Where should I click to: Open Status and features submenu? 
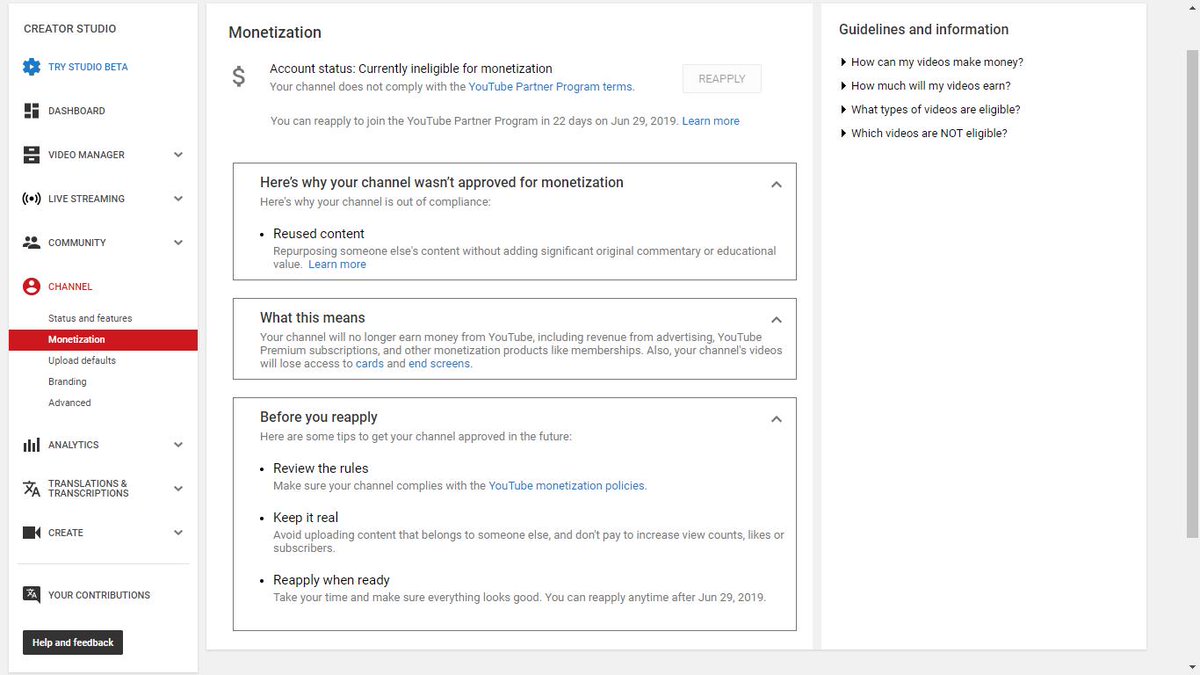[90, 318]
